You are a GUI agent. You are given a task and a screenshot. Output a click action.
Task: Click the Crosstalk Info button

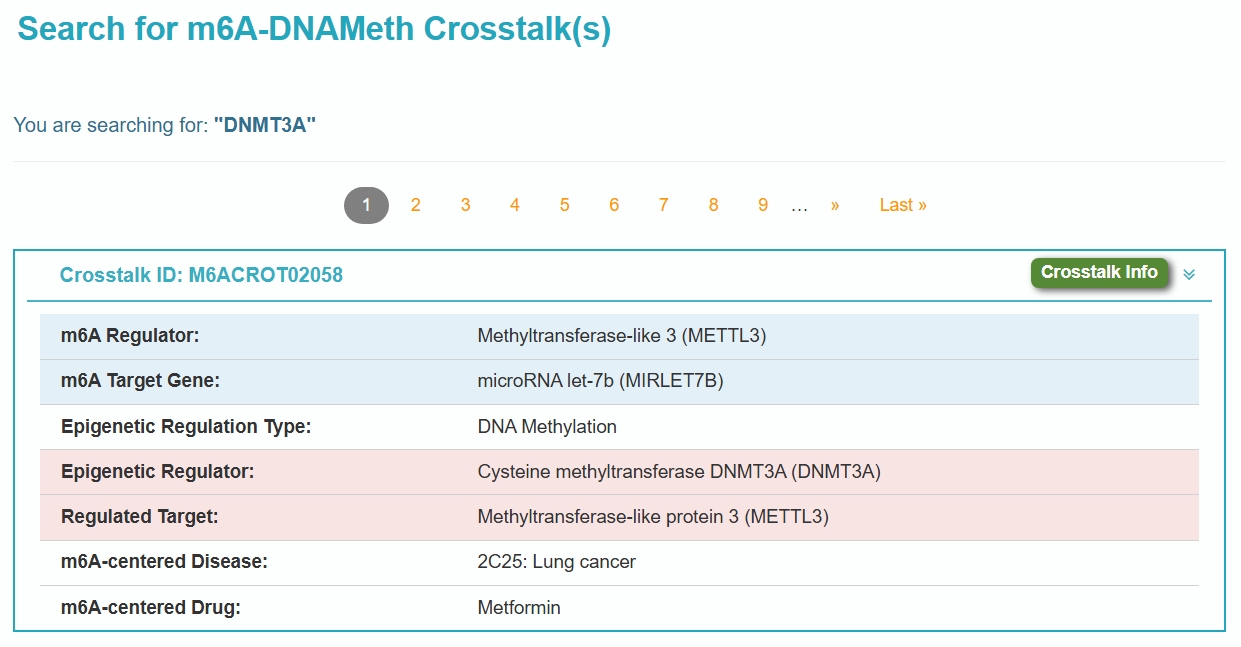click(x=1099, y=272)
